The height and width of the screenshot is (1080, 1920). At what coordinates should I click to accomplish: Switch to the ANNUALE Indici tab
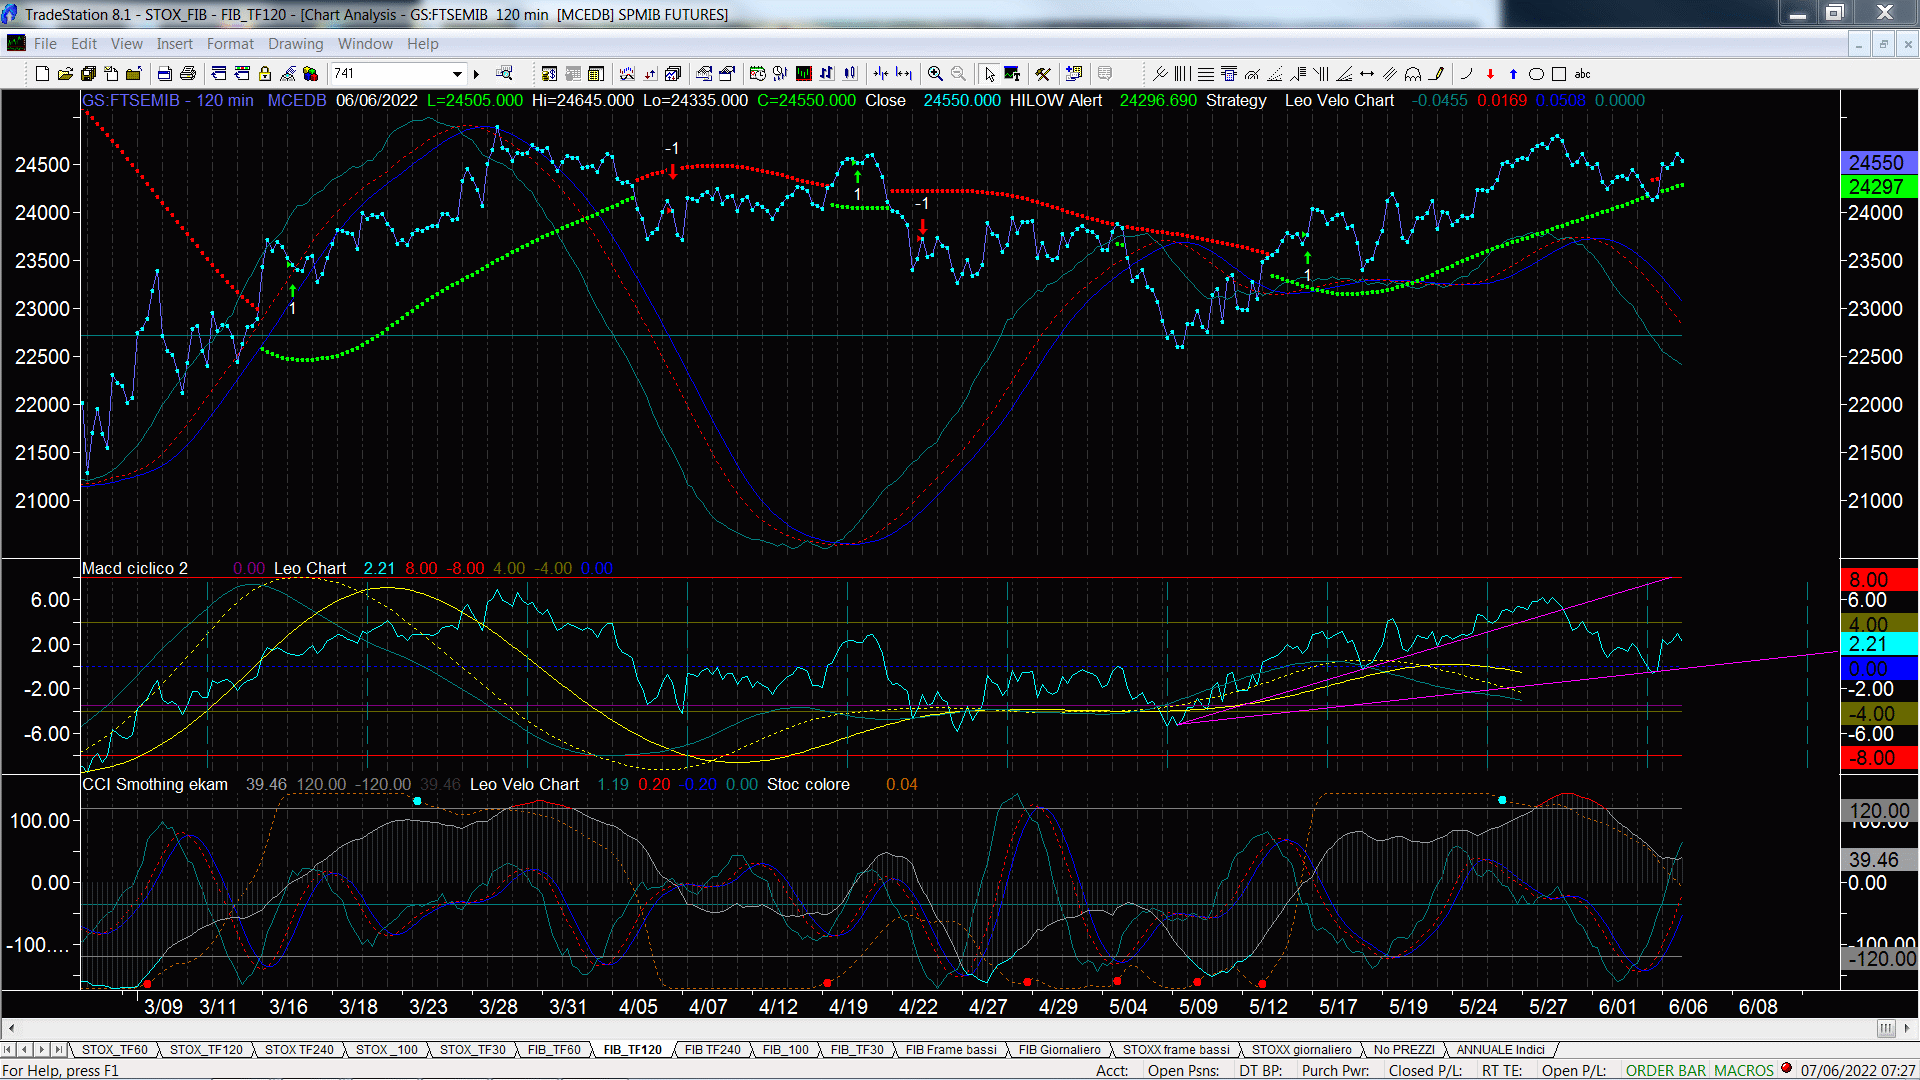pyautogui.click(x=1500, y=1050)
